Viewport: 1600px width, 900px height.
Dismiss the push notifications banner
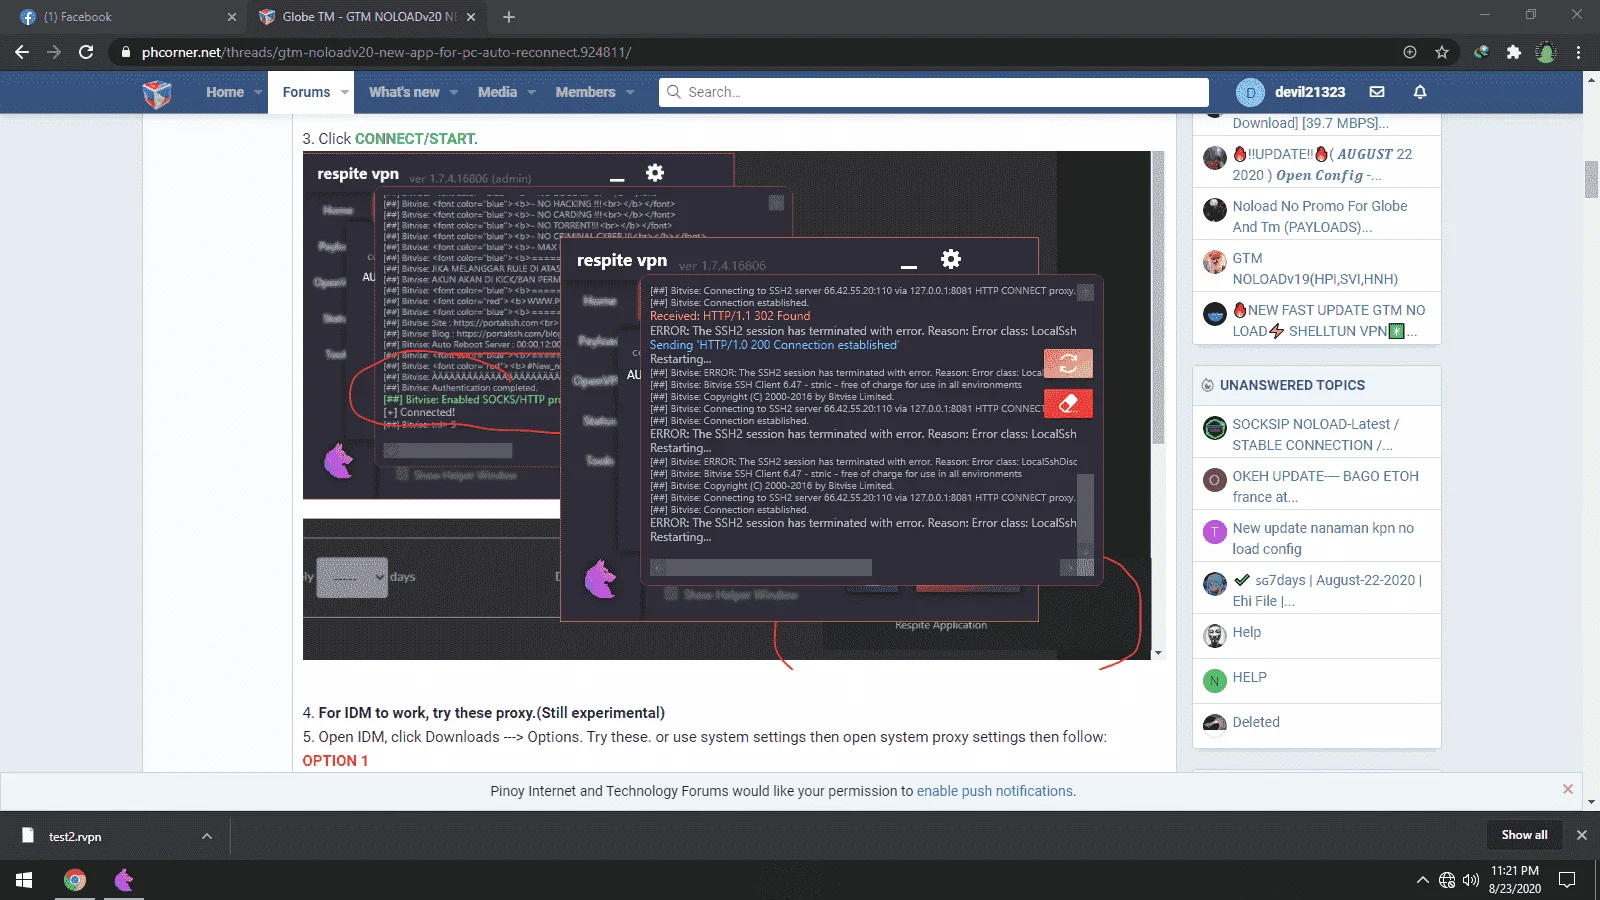pyautogui.click(x=1567, y=789)
